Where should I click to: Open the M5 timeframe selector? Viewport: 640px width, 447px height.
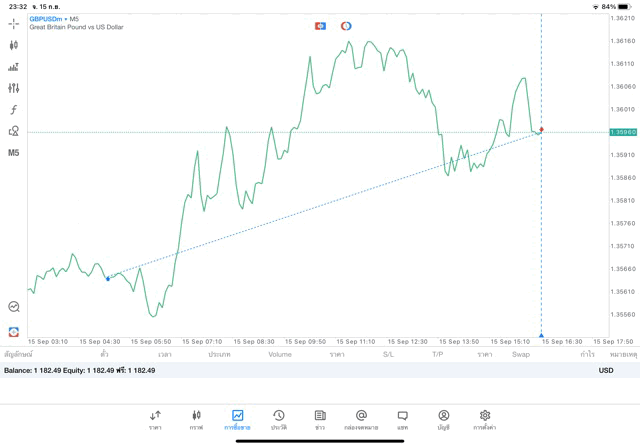pos(14,153)
